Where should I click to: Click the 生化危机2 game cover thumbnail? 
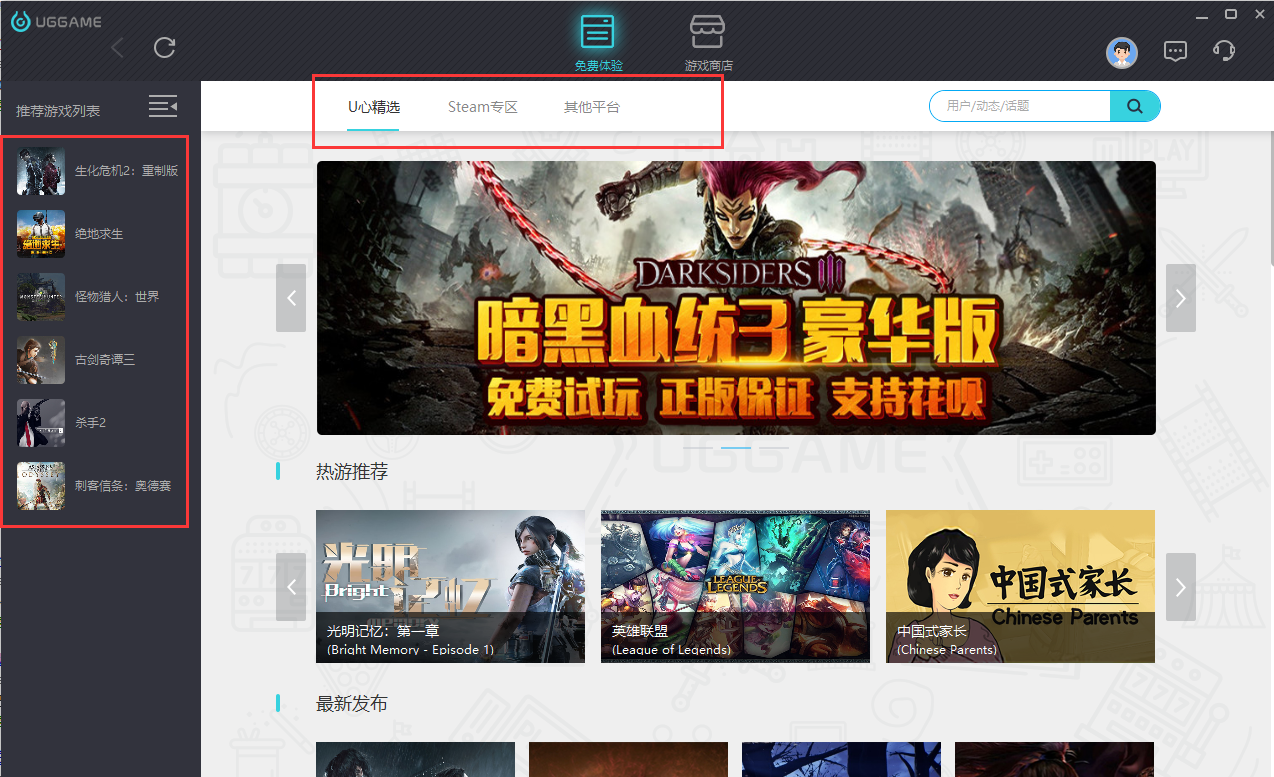coord(41,171)
